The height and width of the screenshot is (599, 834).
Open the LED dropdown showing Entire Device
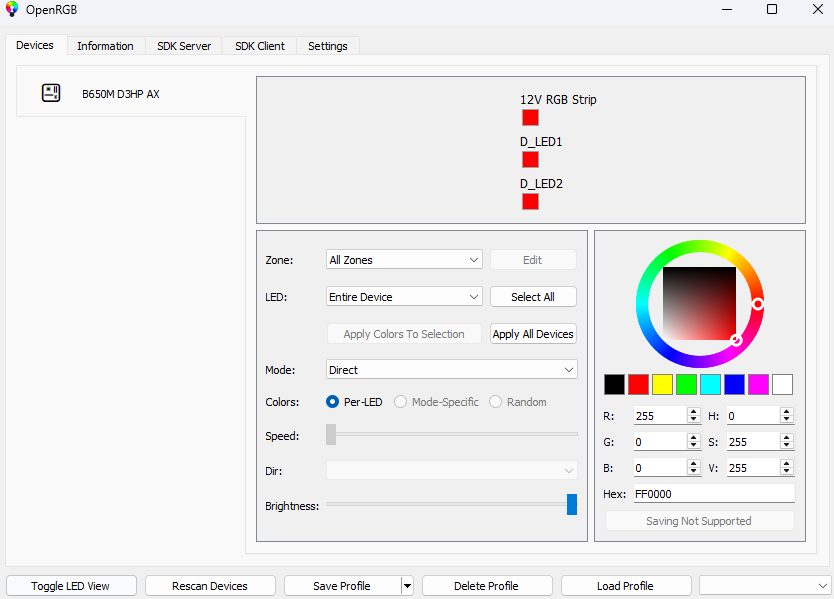point(404,297)
